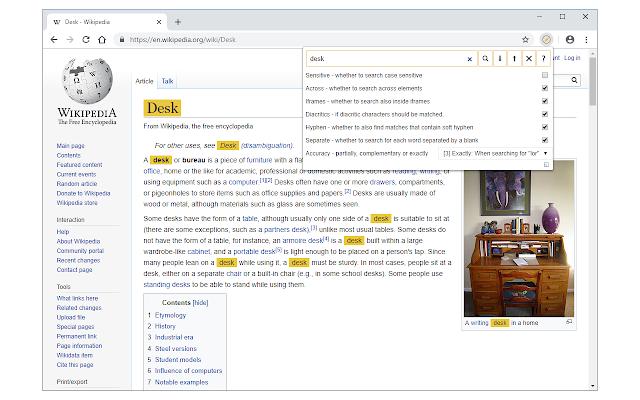Toggle the Separate words checkbox

click(x=544, y=140)
